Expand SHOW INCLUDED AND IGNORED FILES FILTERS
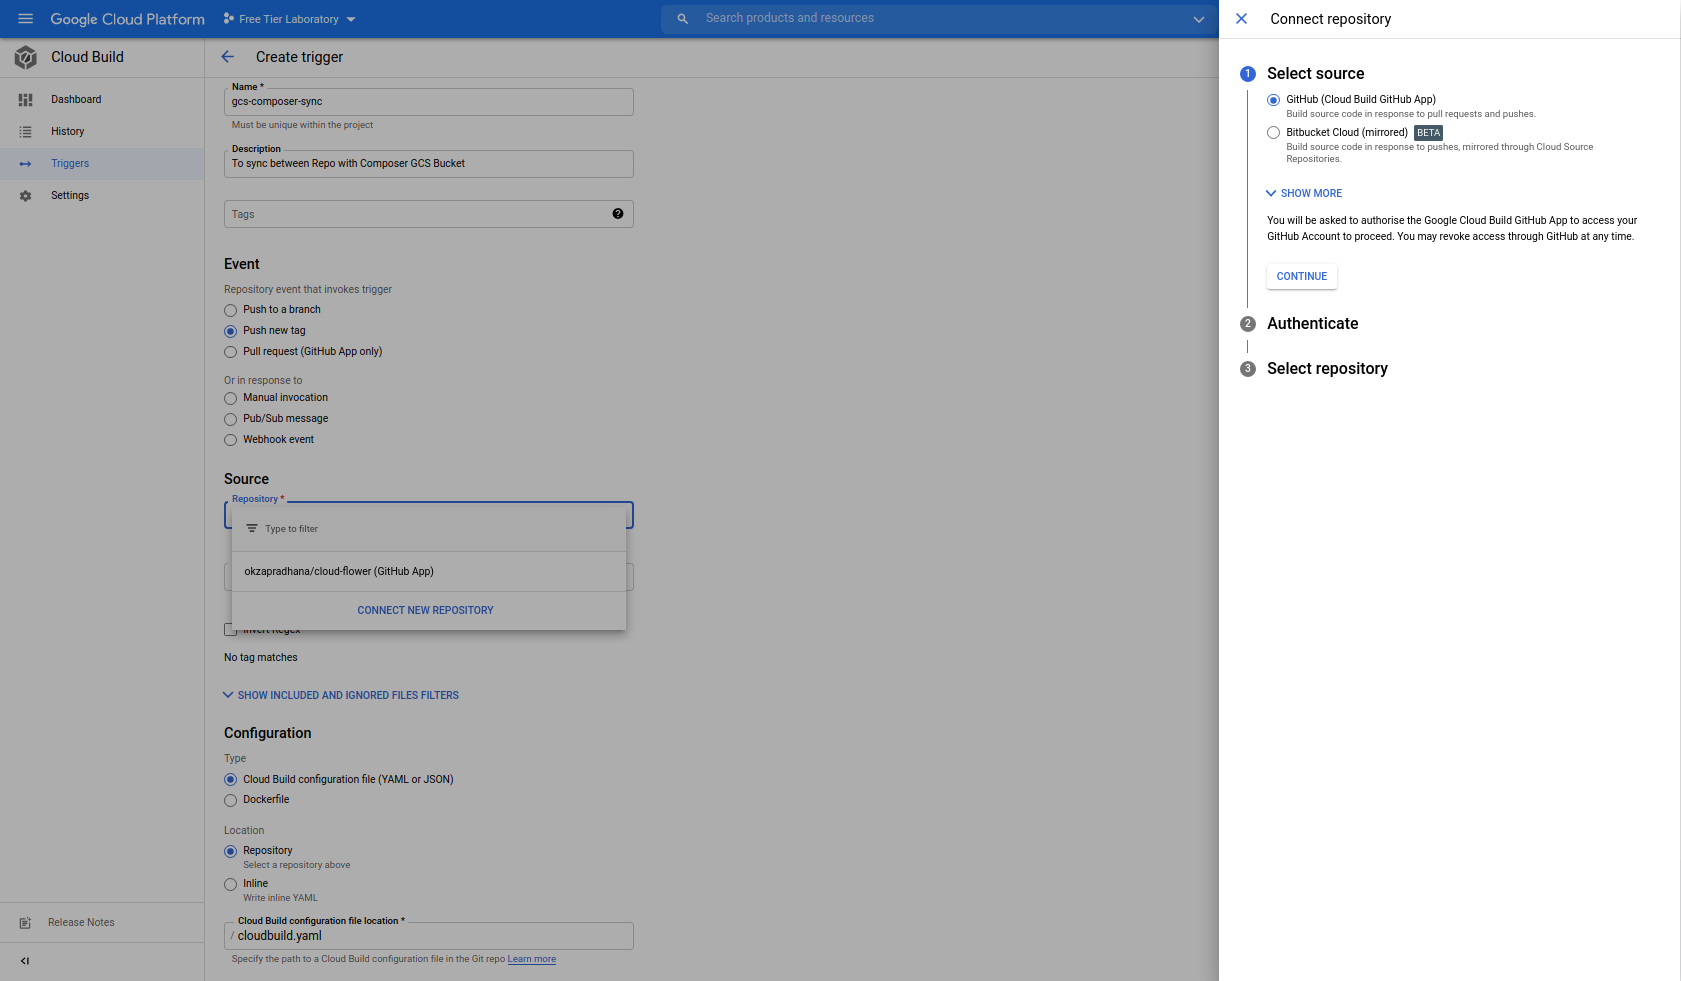 (341, 696)
